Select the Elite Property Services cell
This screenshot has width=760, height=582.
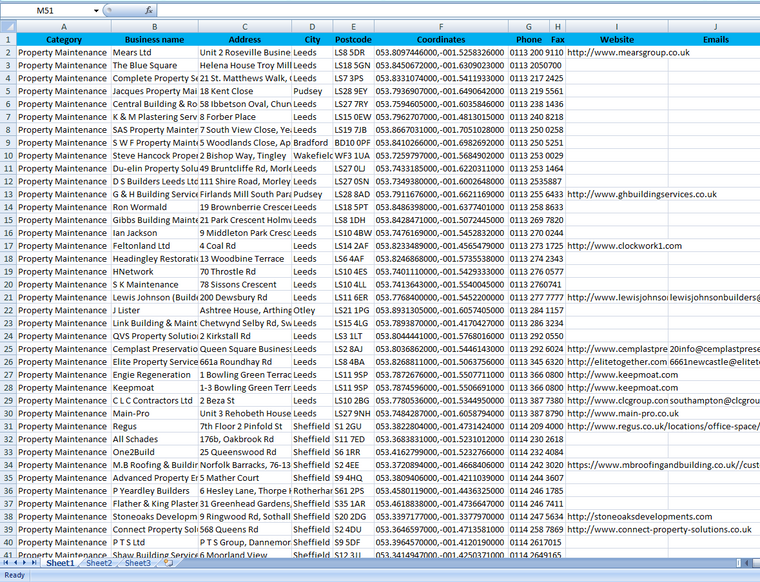pos(155,362)
